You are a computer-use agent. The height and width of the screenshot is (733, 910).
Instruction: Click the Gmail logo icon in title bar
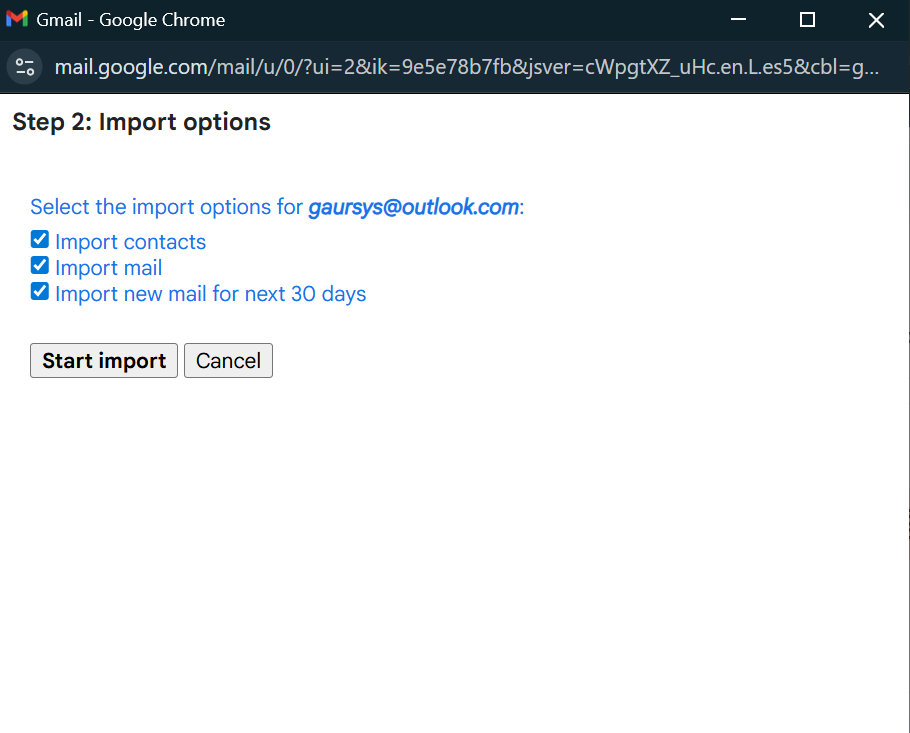(17, 19)
